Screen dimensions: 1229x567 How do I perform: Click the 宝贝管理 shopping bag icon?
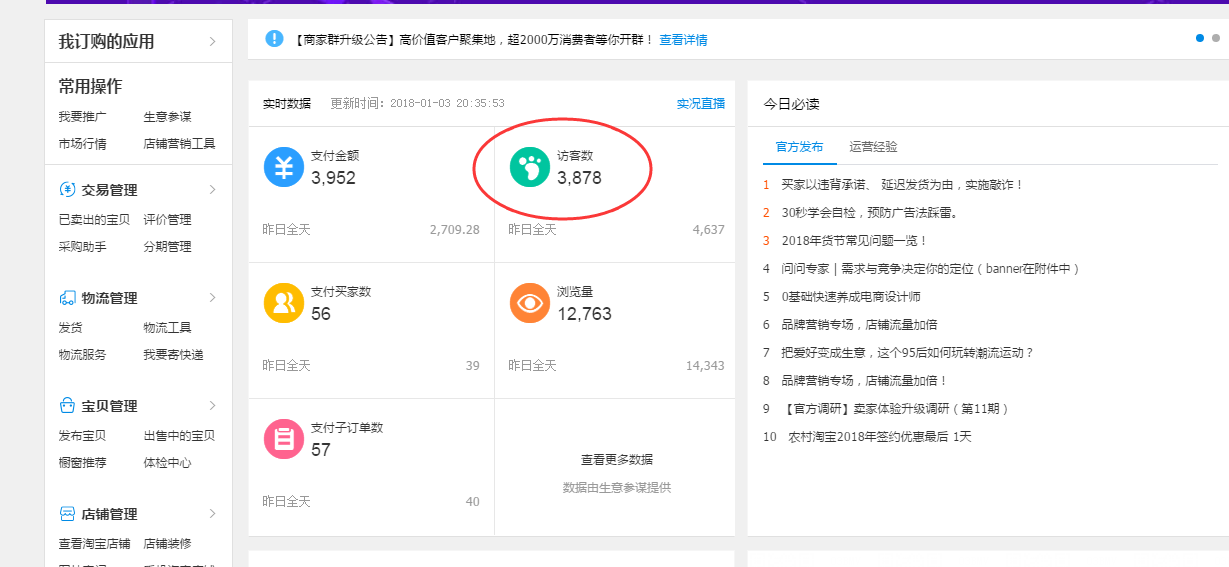pos(68,406)
